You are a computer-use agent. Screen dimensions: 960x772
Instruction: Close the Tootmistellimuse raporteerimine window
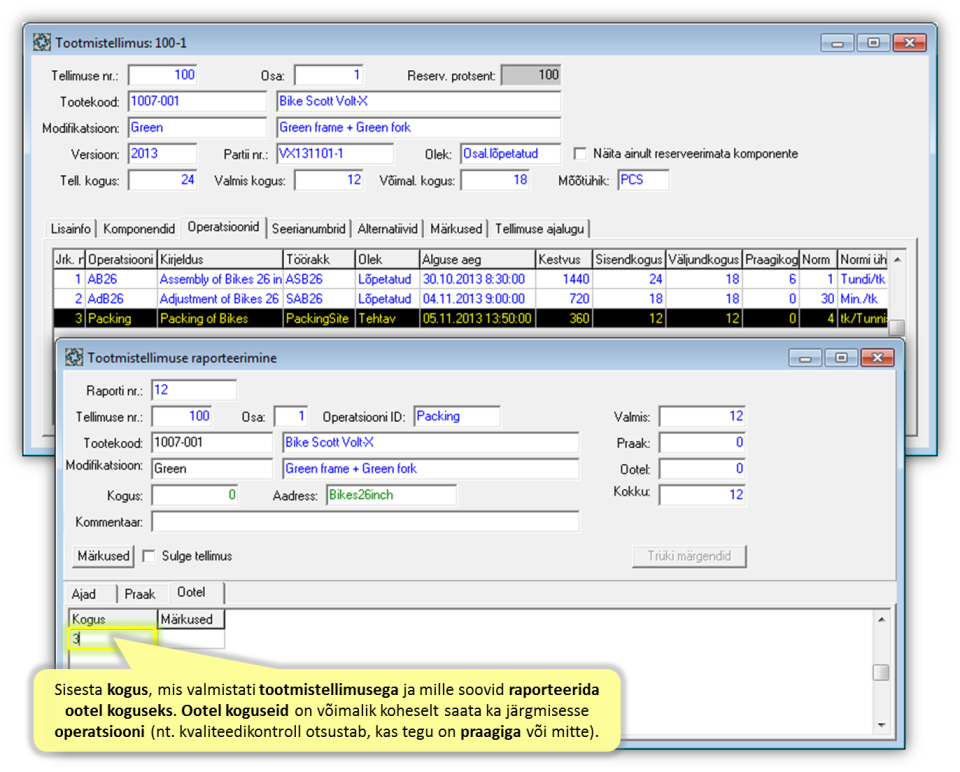pyautogui.click(x=877, y=358)
